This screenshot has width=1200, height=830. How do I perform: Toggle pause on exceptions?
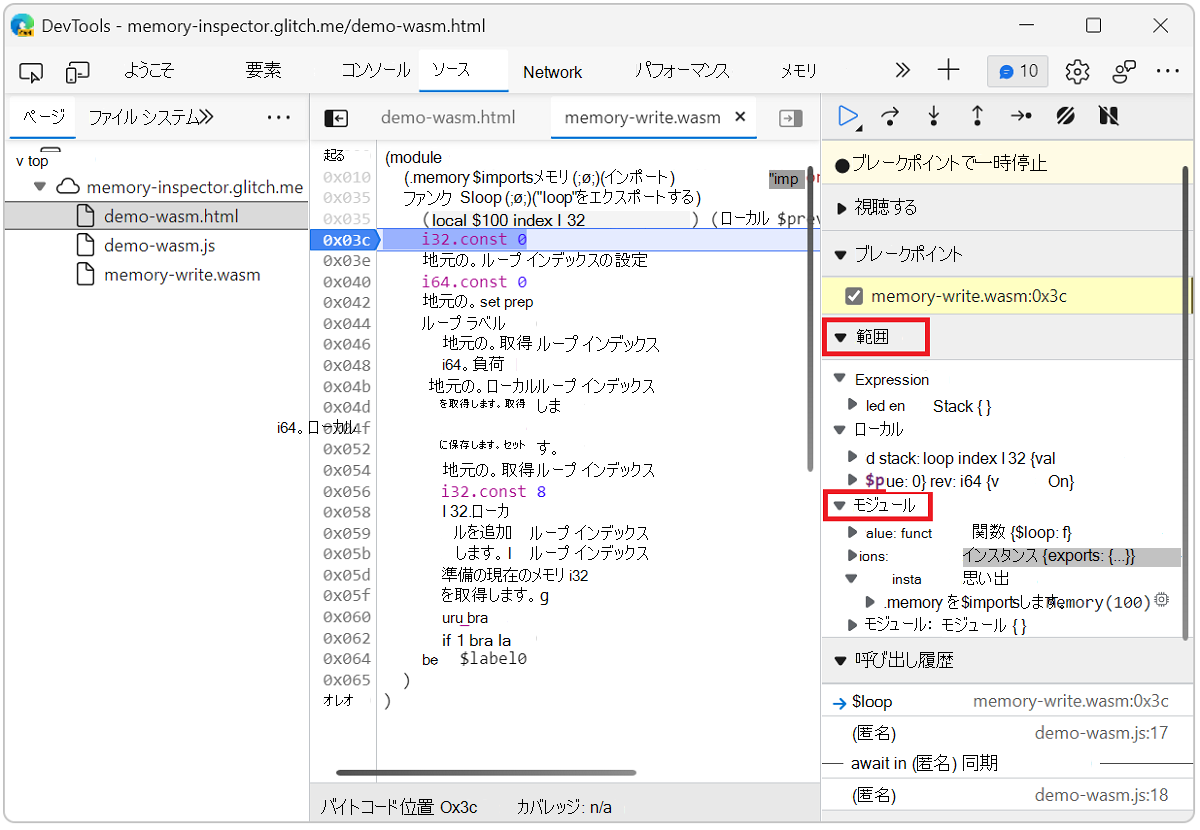tap(1108, 116)
